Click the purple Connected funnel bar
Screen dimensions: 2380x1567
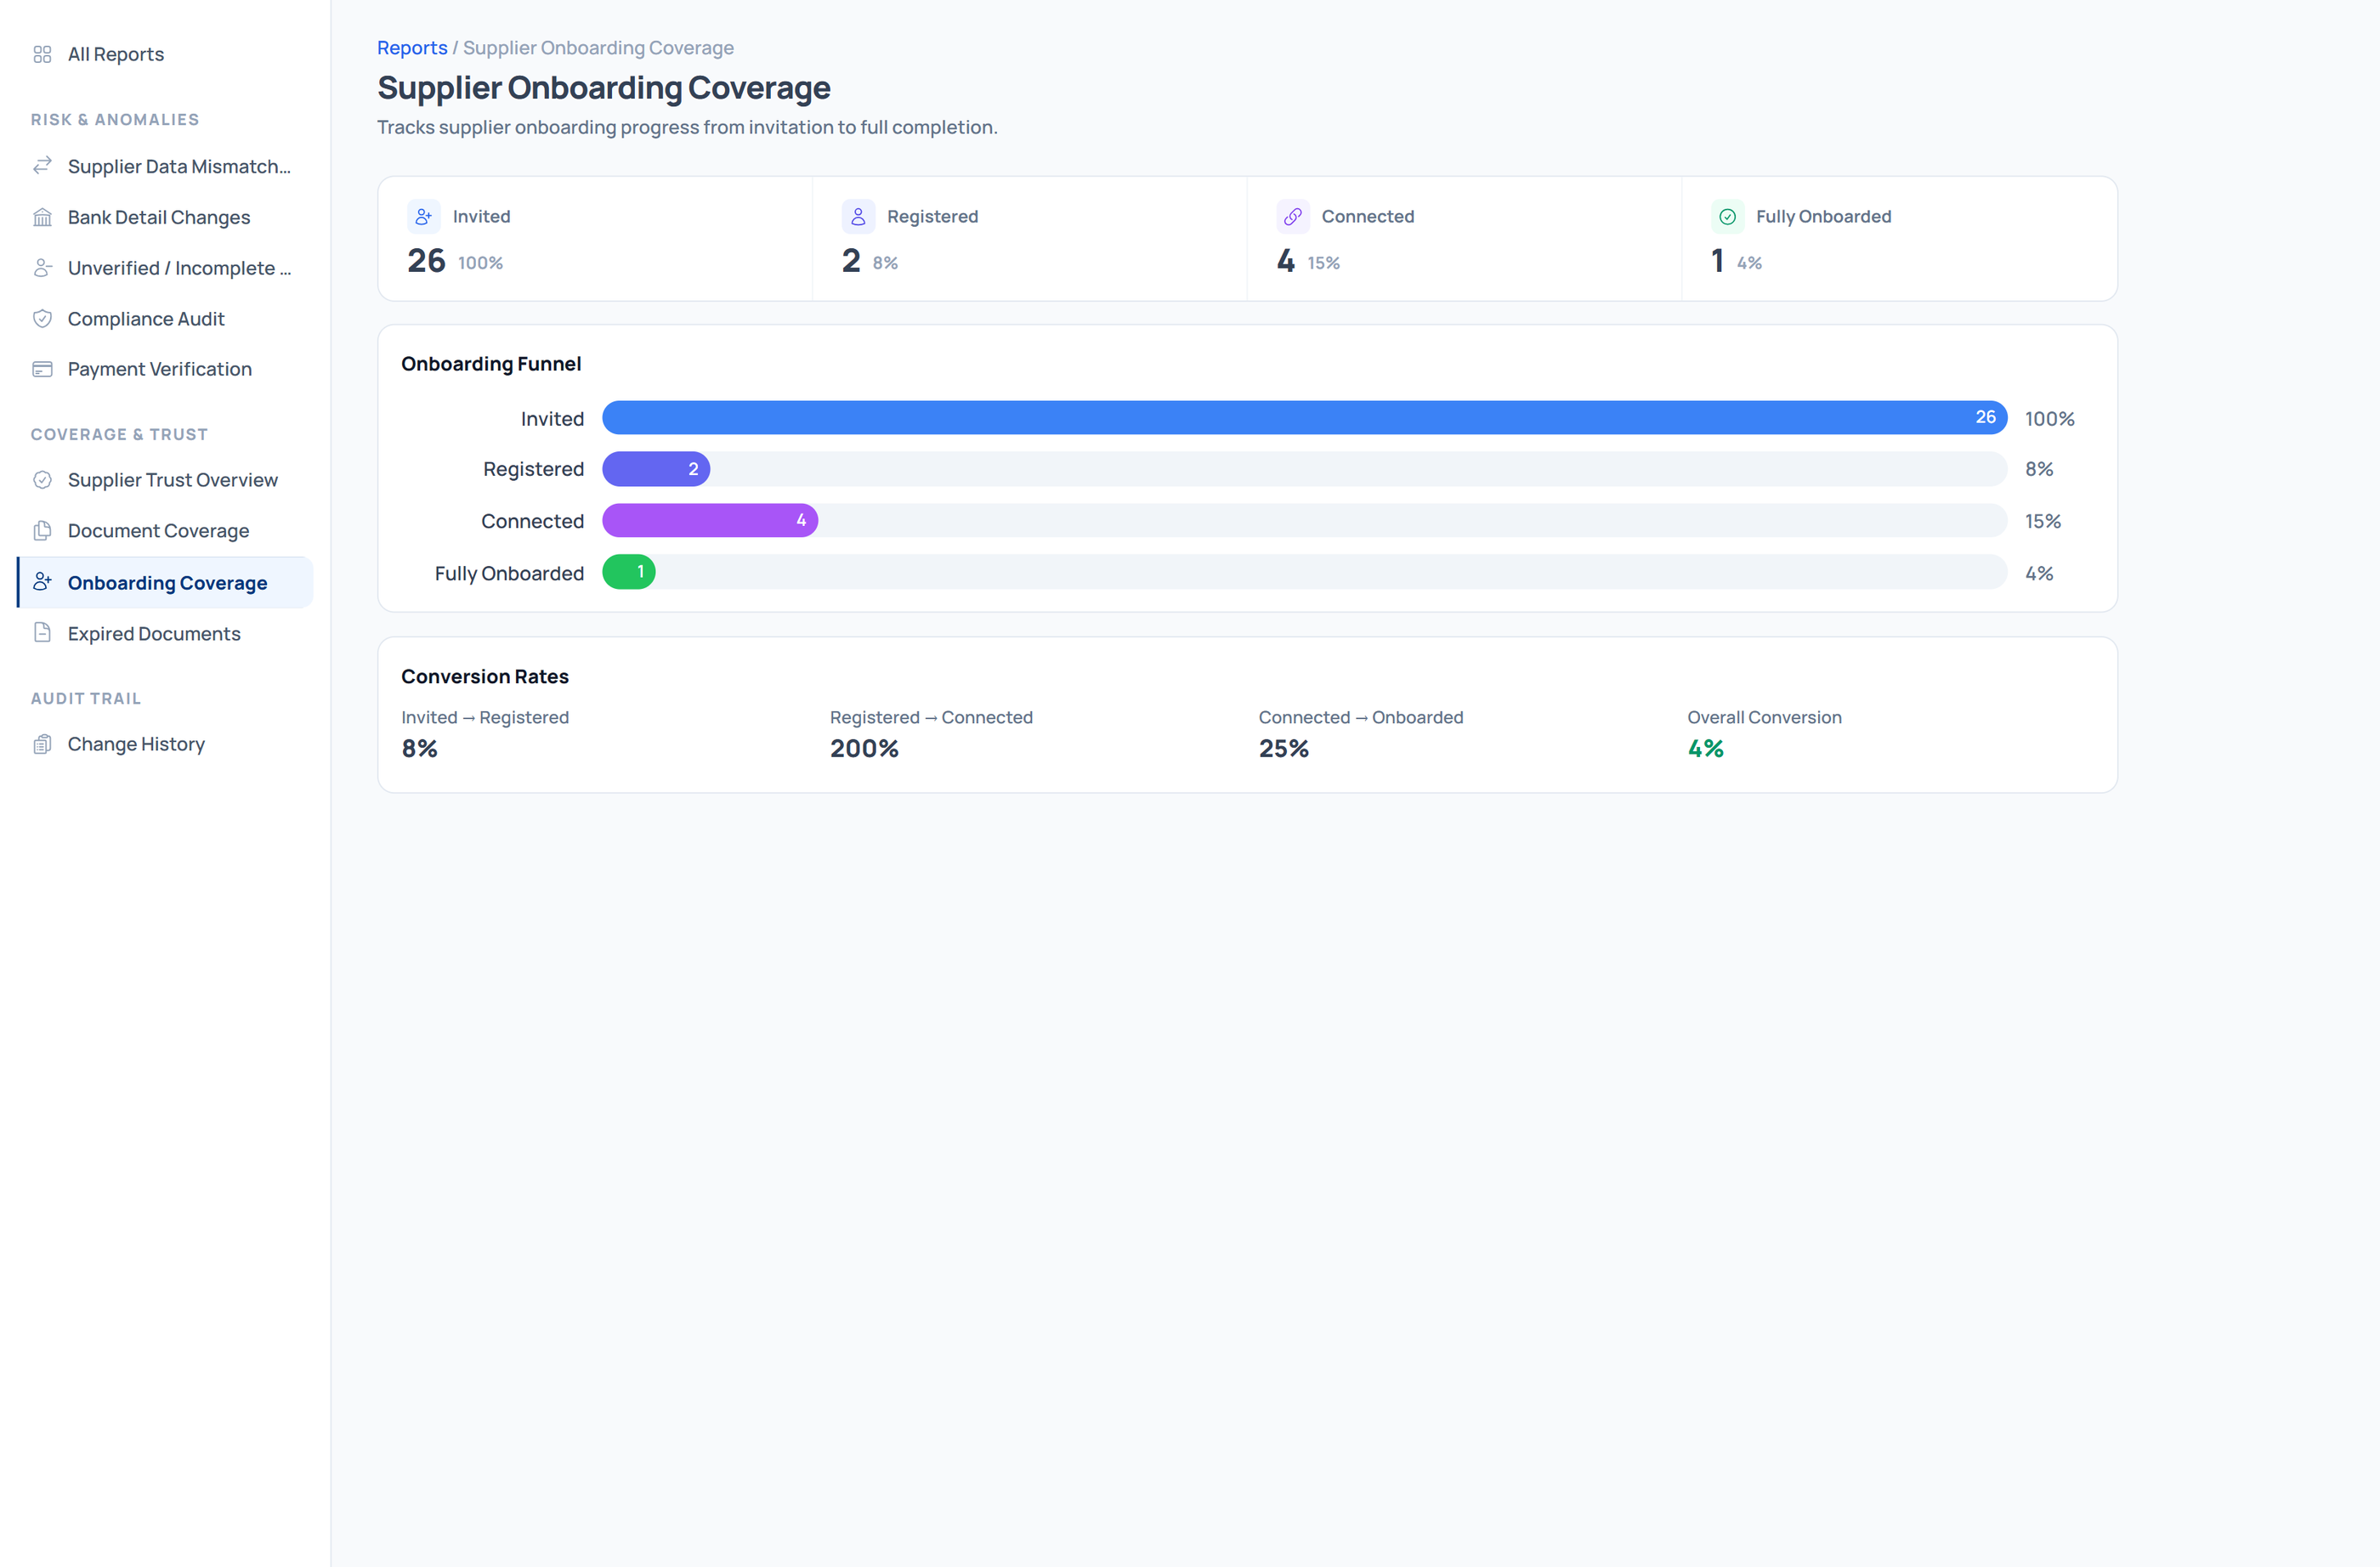(x=710, y=520)
